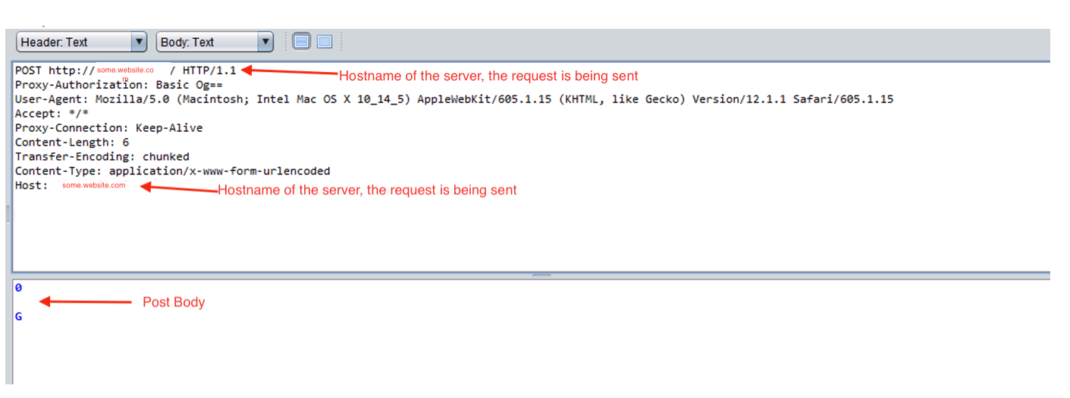Image resolution: width=1070 pixels, height=398 pixels.
Task: Click the Content-Type header line
Action: pos(172,171)
